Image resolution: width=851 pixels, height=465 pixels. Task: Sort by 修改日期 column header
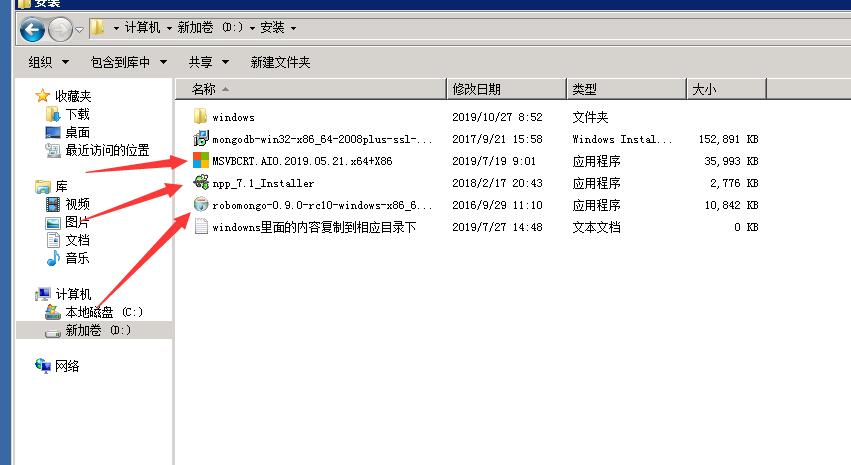pos(477,89)
